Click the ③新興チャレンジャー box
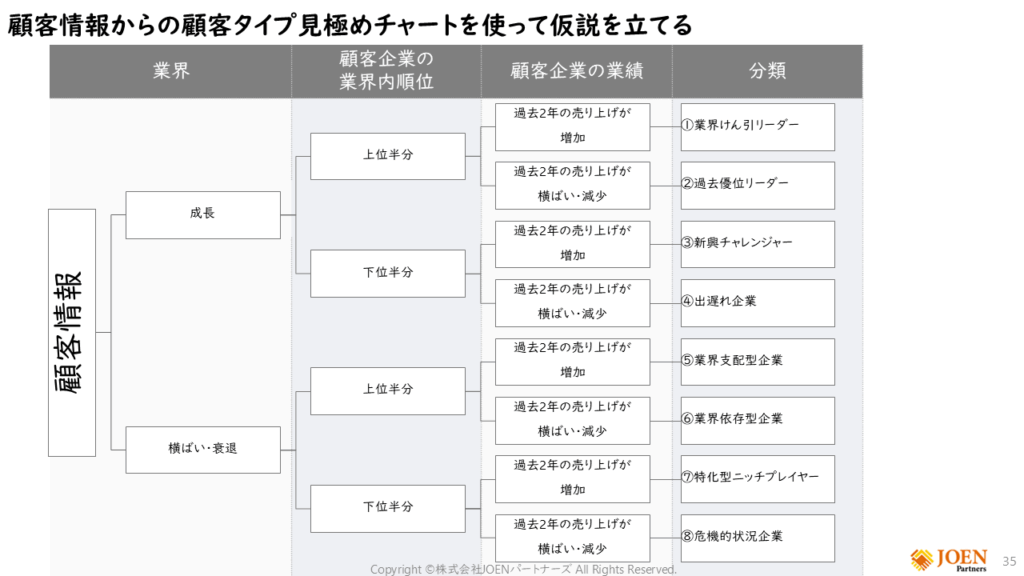The height and width of the screenshot is (576, 1024). click(757, 243)
